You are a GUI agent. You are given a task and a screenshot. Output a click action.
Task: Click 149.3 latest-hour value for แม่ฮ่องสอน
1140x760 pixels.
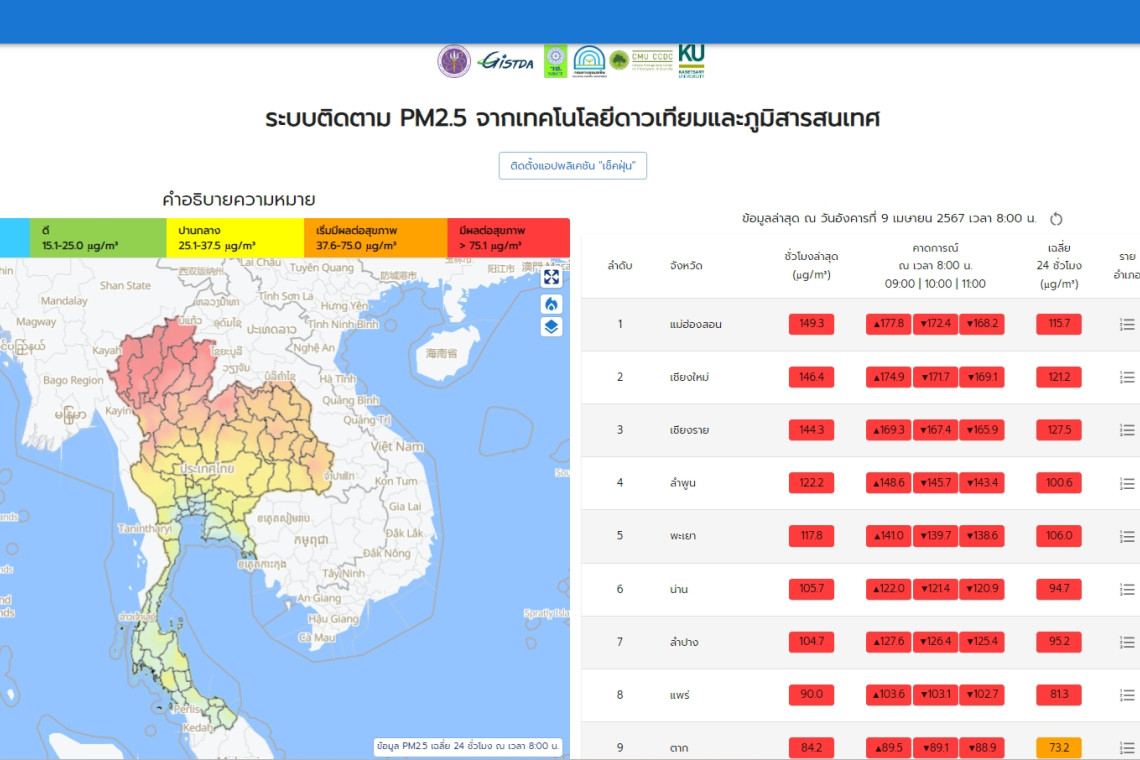811,324
